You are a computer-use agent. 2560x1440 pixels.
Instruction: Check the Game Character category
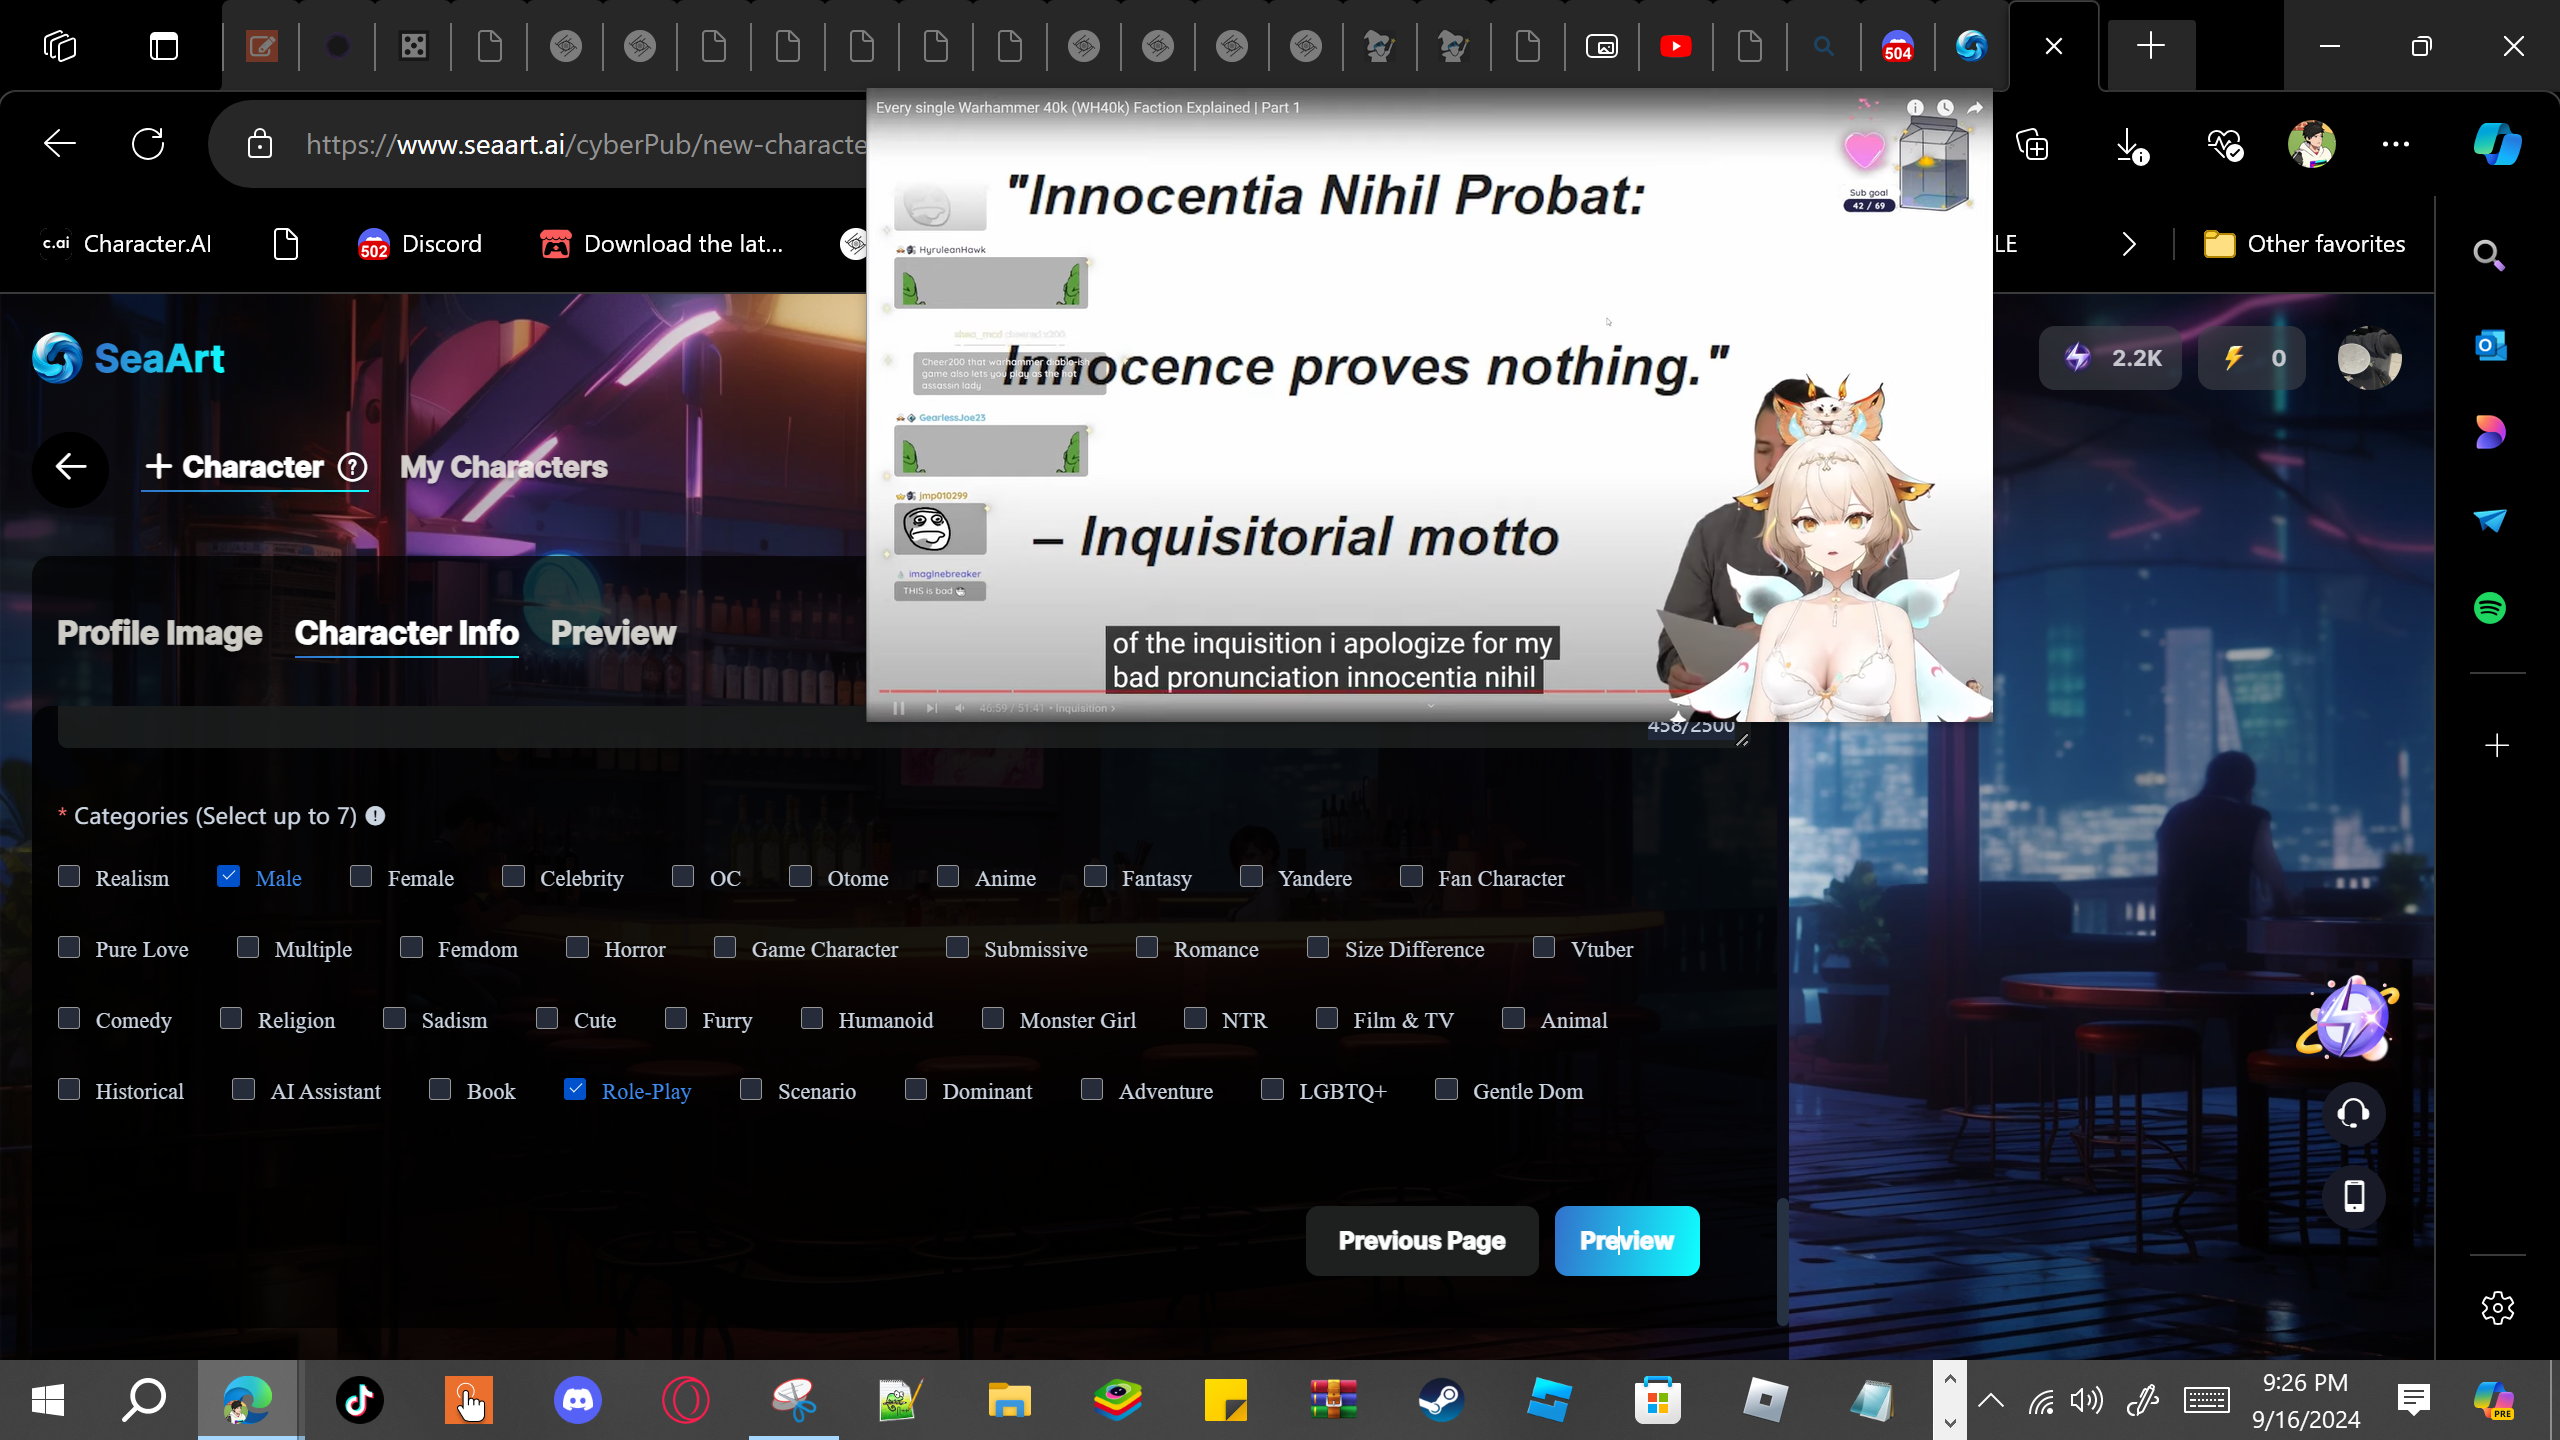[725, 948]
